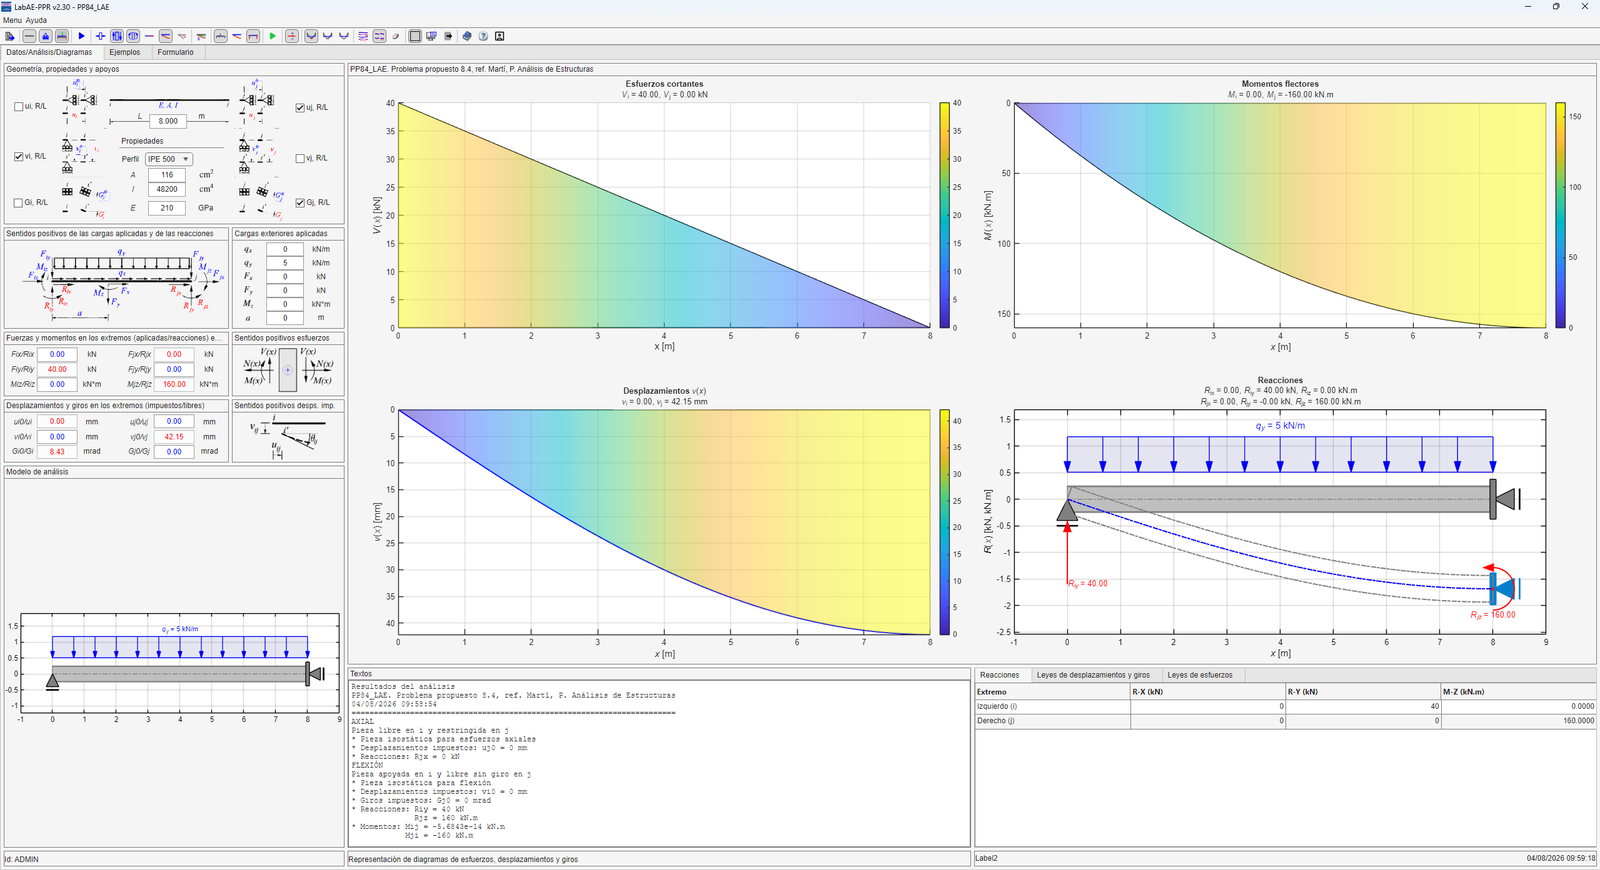Open the Leyes de desplazamientos y giros tab
The width and height of the screenshot is (1600, 870).
1093,675
